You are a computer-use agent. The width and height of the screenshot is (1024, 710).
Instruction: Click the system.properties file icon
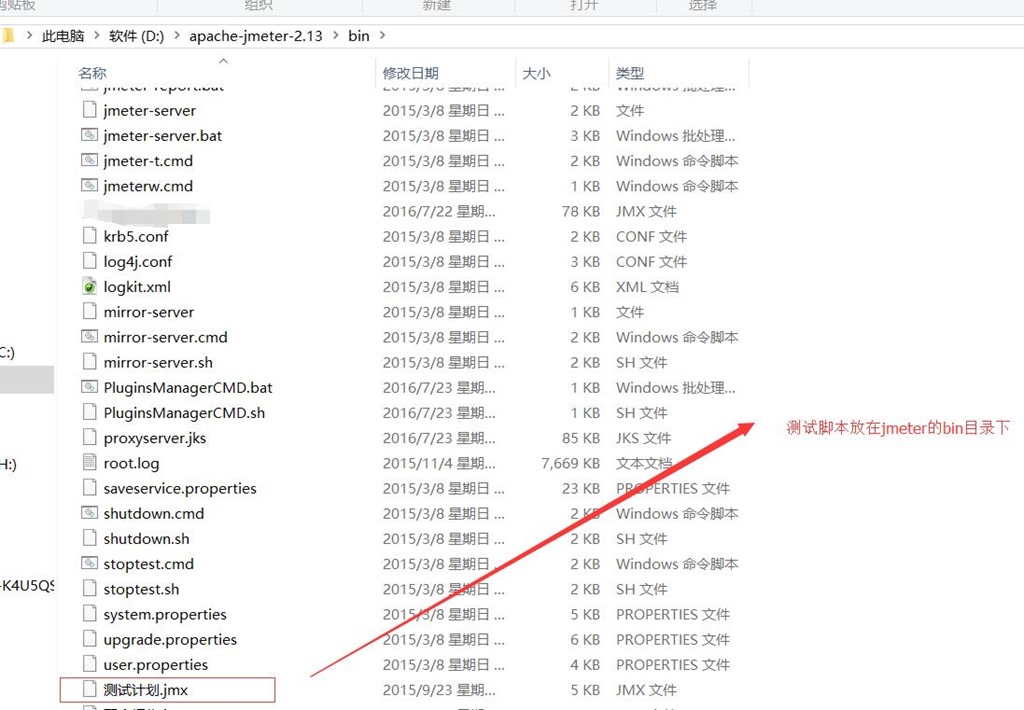coord(89,614)
